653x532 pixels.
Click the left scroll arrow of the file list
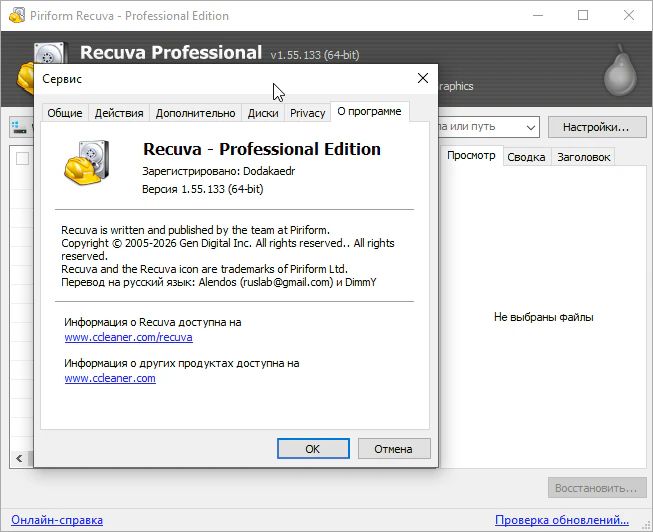point(19,459)
